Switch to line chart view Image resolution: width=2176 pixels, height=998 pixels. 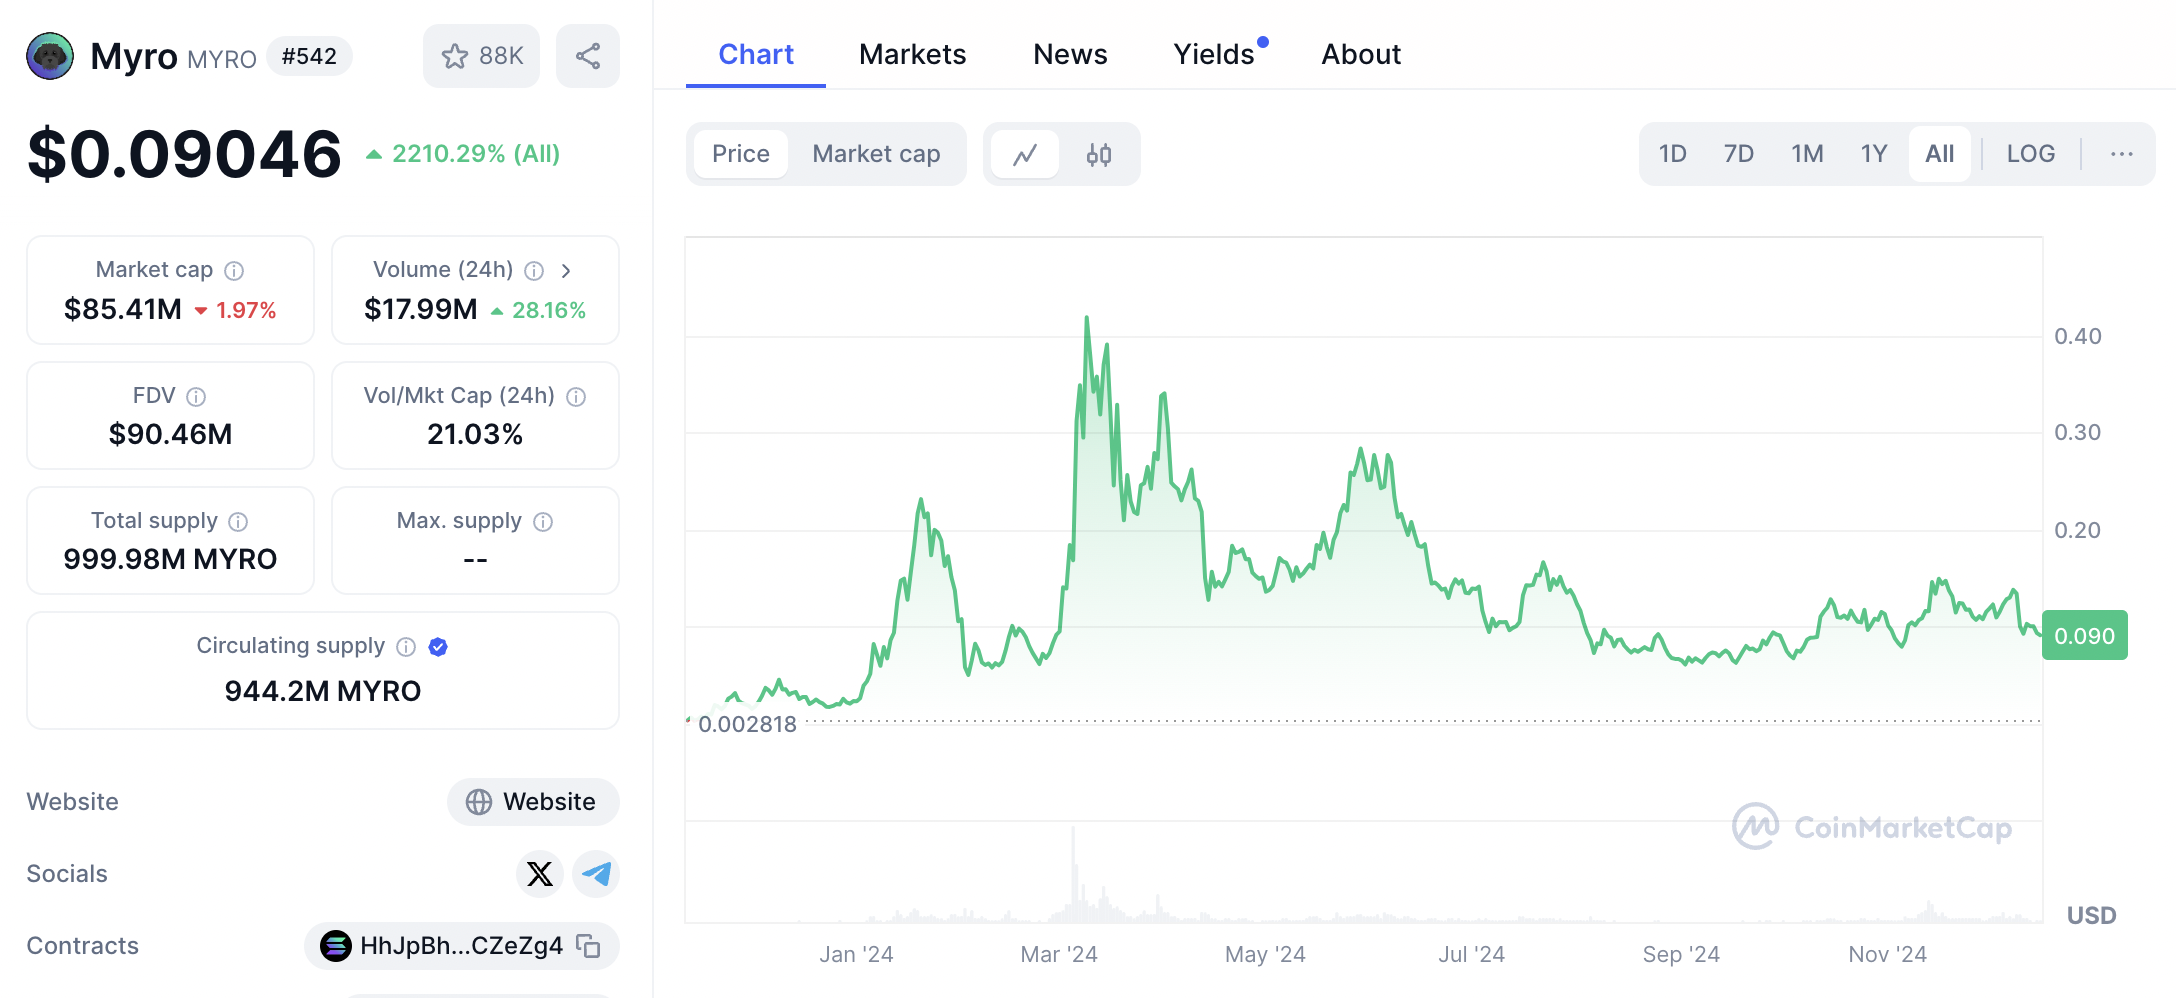1025,154
